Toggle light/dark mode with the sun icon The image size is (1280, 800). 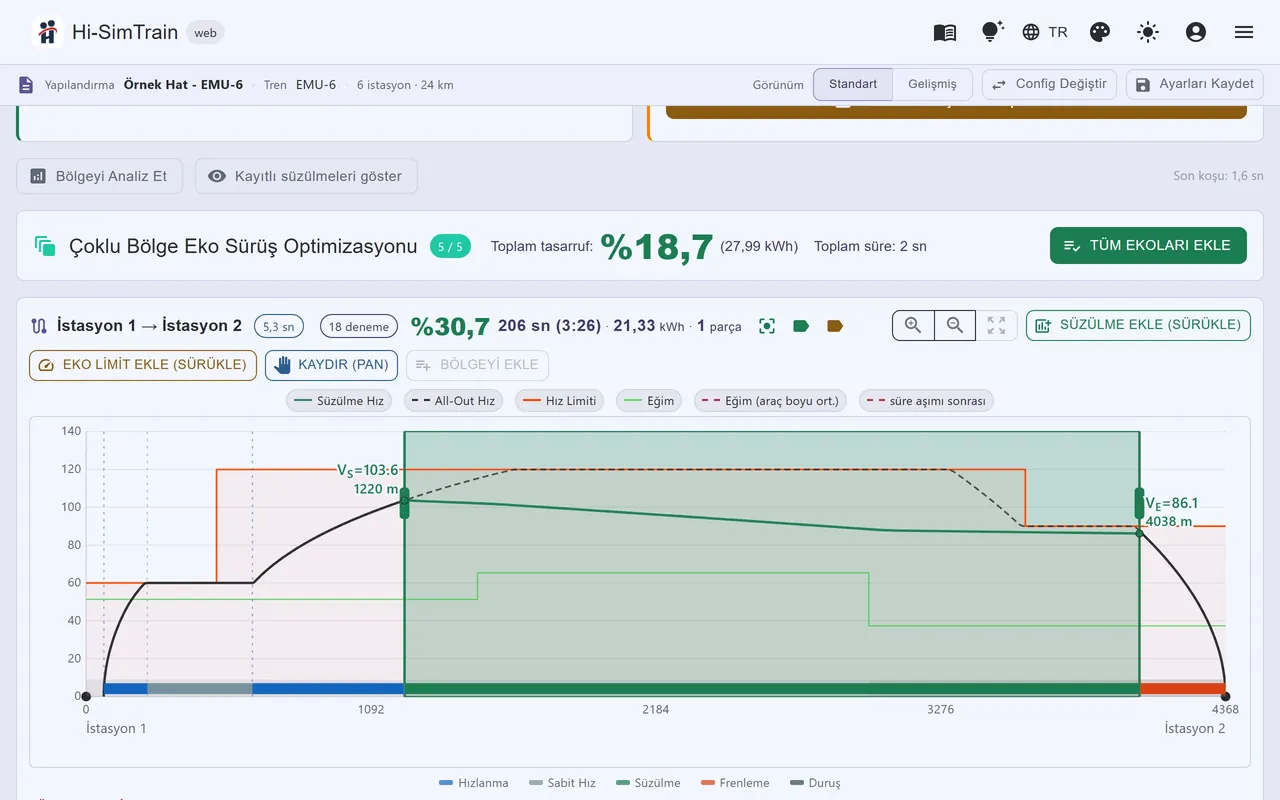click(x=1148, y=32)
